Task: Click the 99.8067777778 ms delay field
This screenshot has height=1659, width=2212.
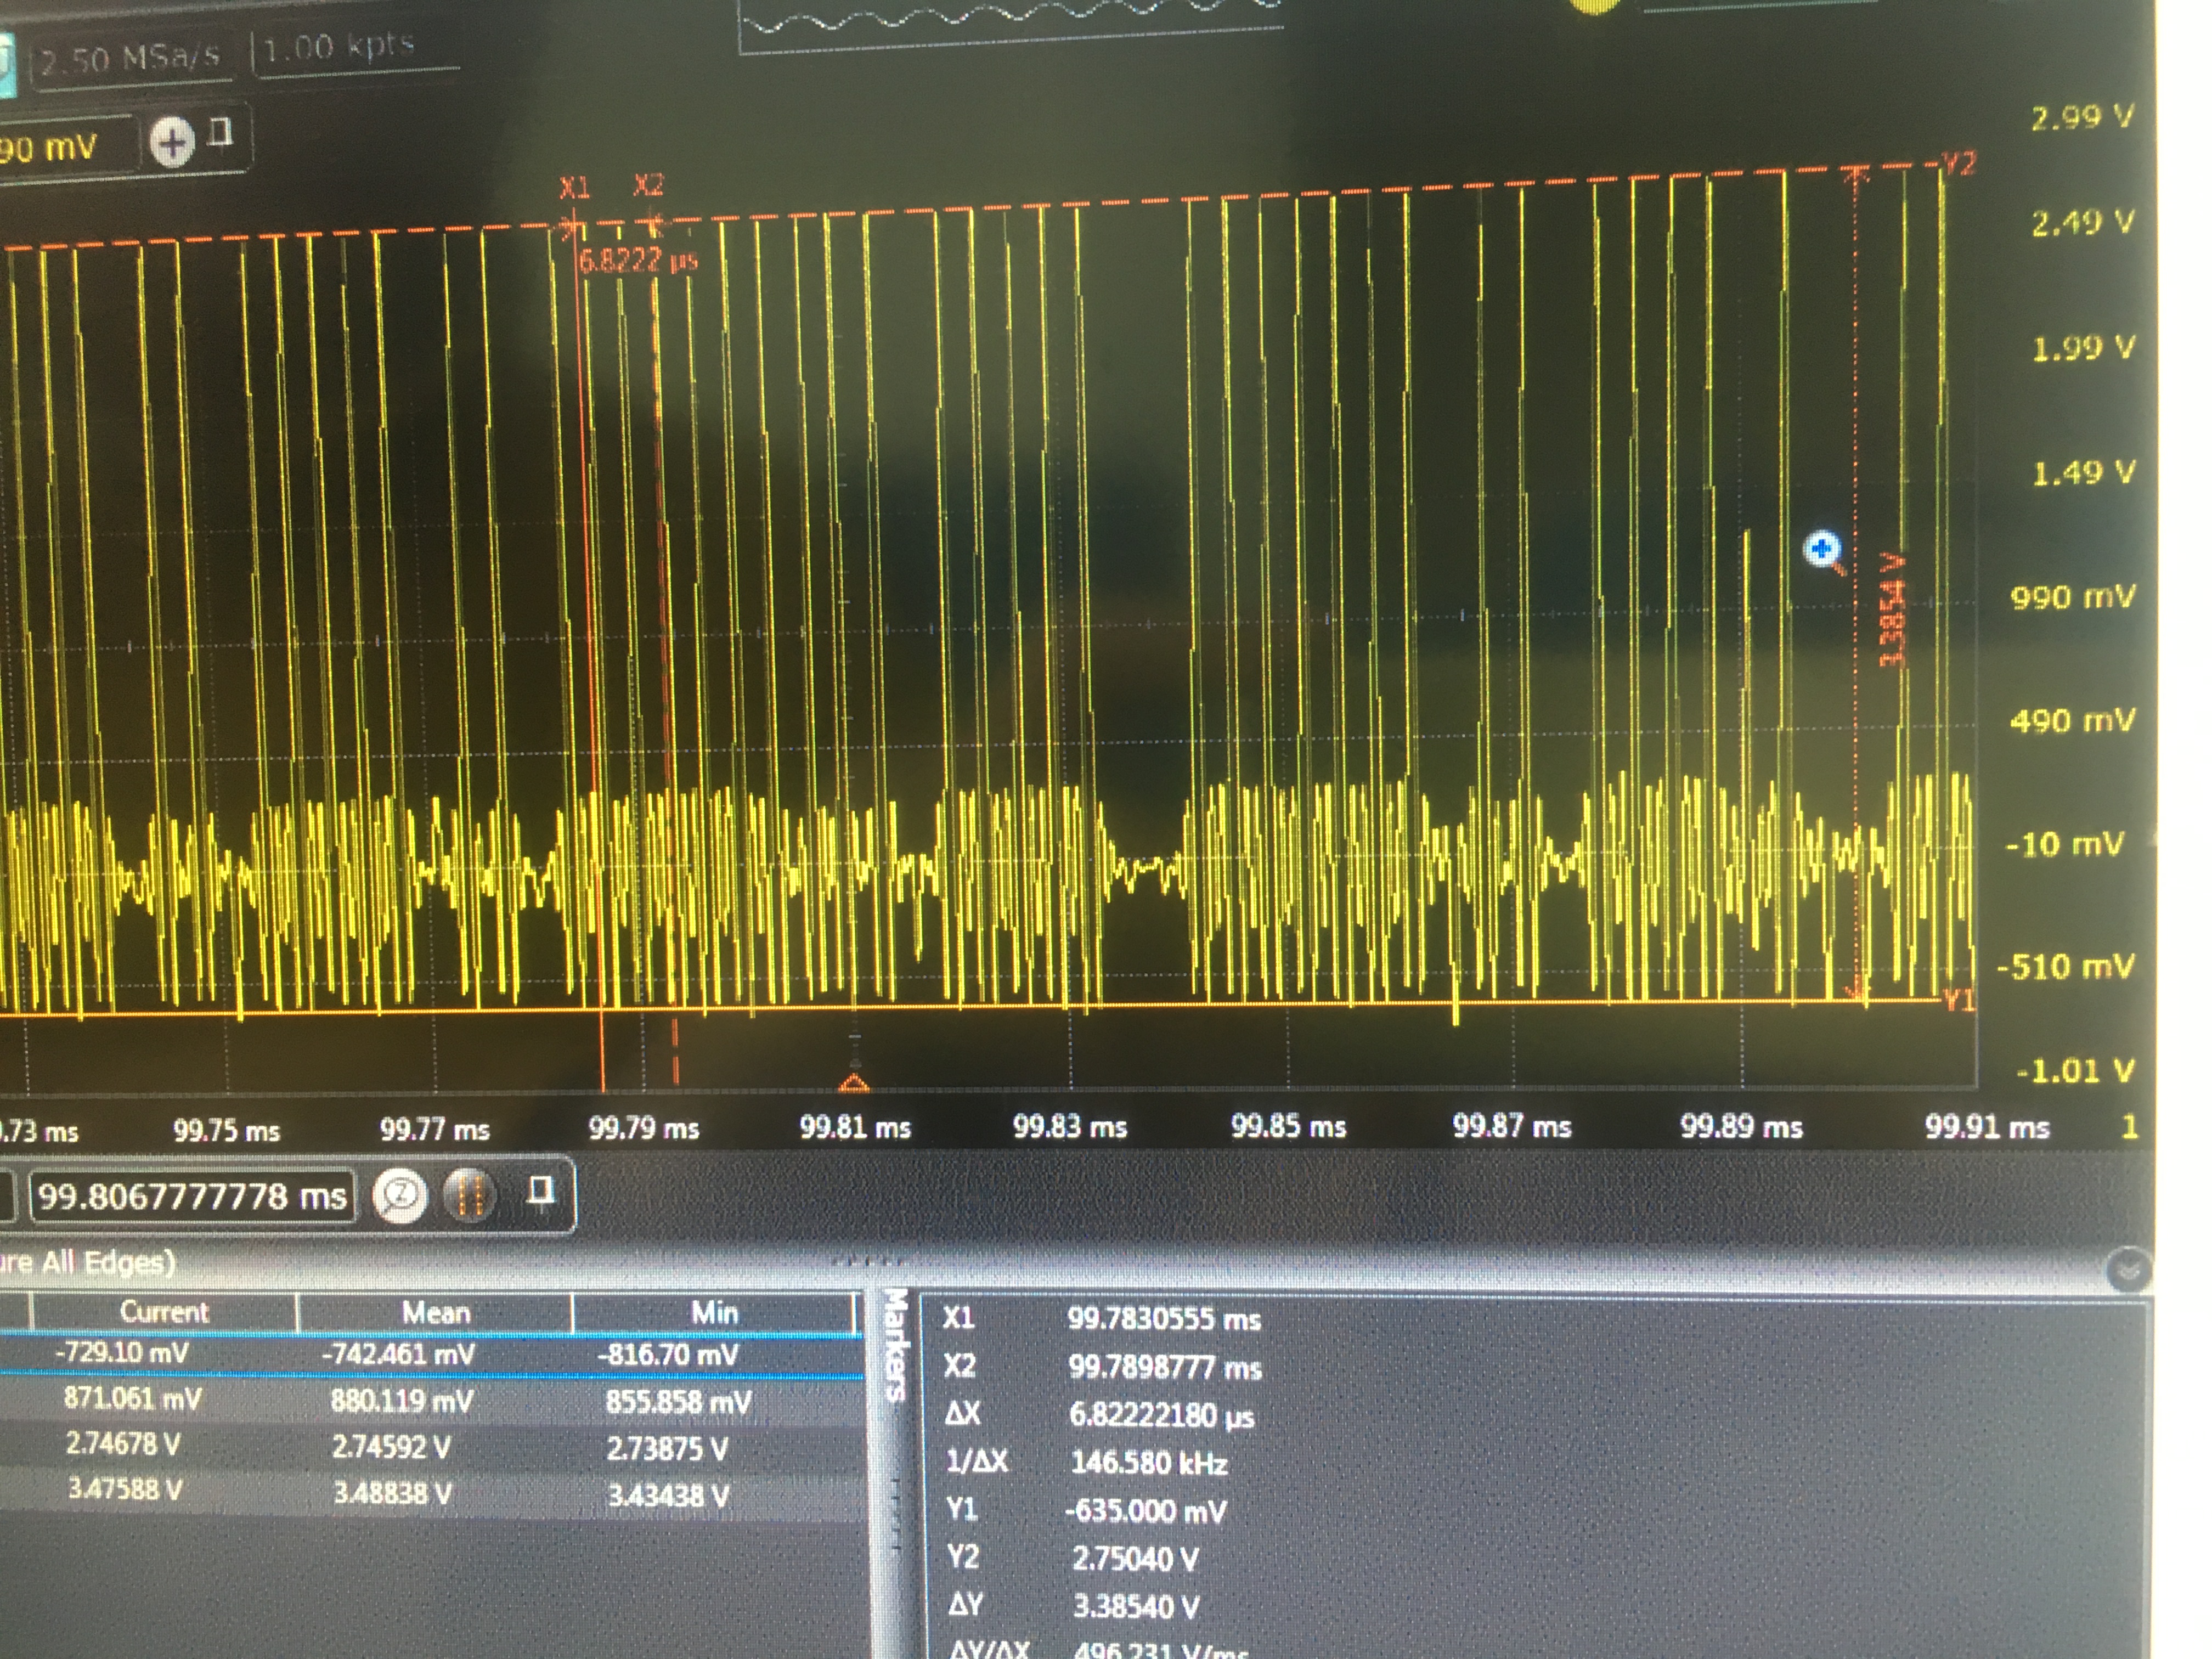Action: [x=192, y=1196]
